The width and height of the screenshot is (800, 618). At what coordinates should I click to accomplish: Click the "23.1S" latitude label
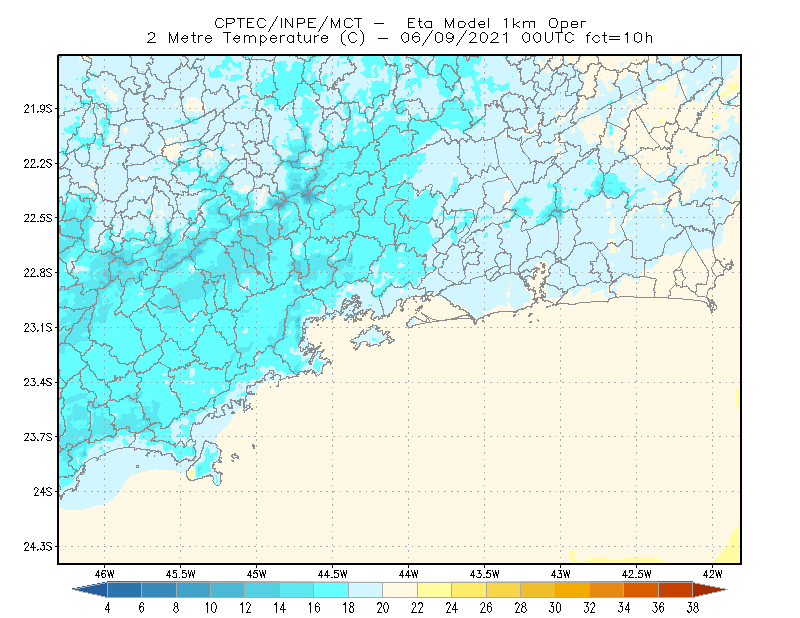(x=37, y=327)
